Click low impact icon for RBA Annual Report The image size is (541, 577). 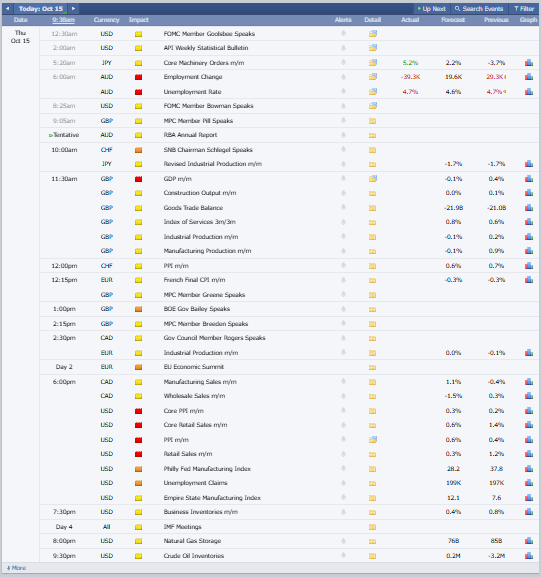[x=138, y=135]
